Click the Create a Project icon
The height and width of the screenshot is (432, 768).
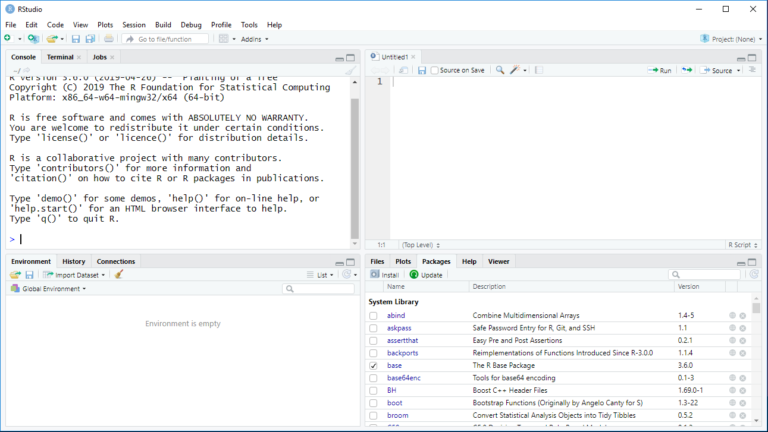point(33,39)
